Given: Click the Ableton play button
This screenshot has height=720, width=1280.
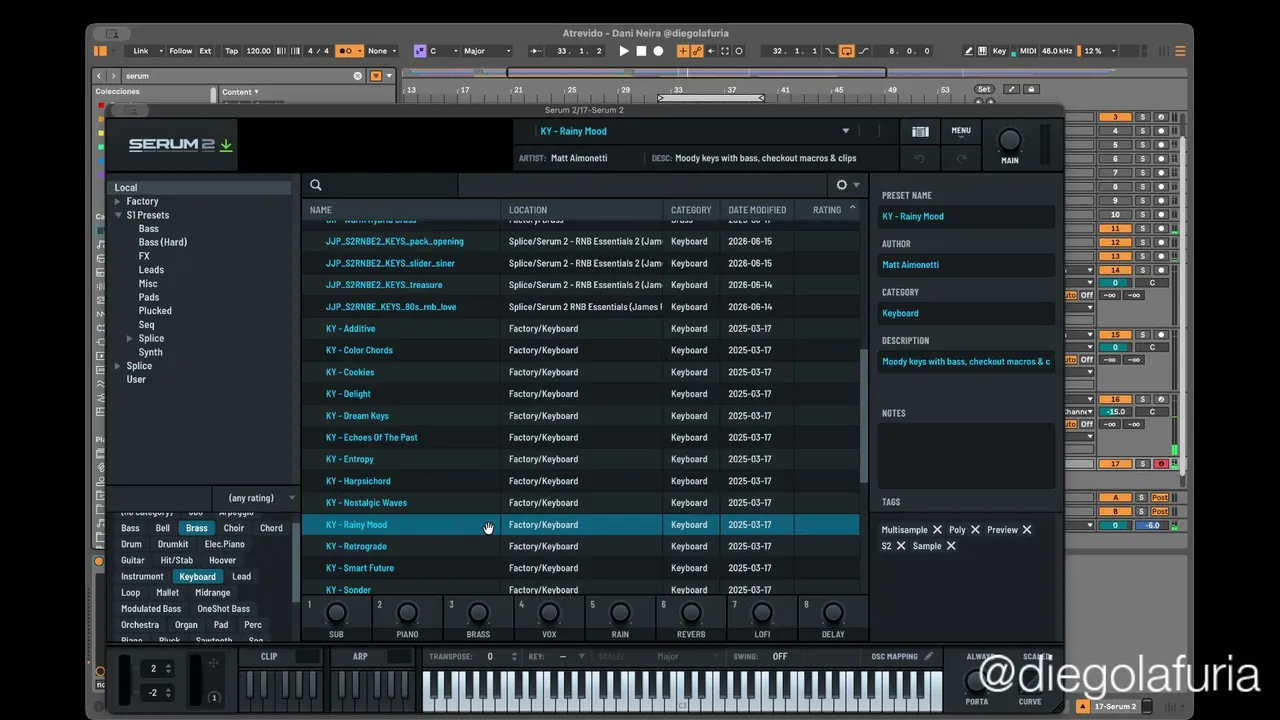Looking at the screenshot, I should pyautogui.click(x=624, y=51).
